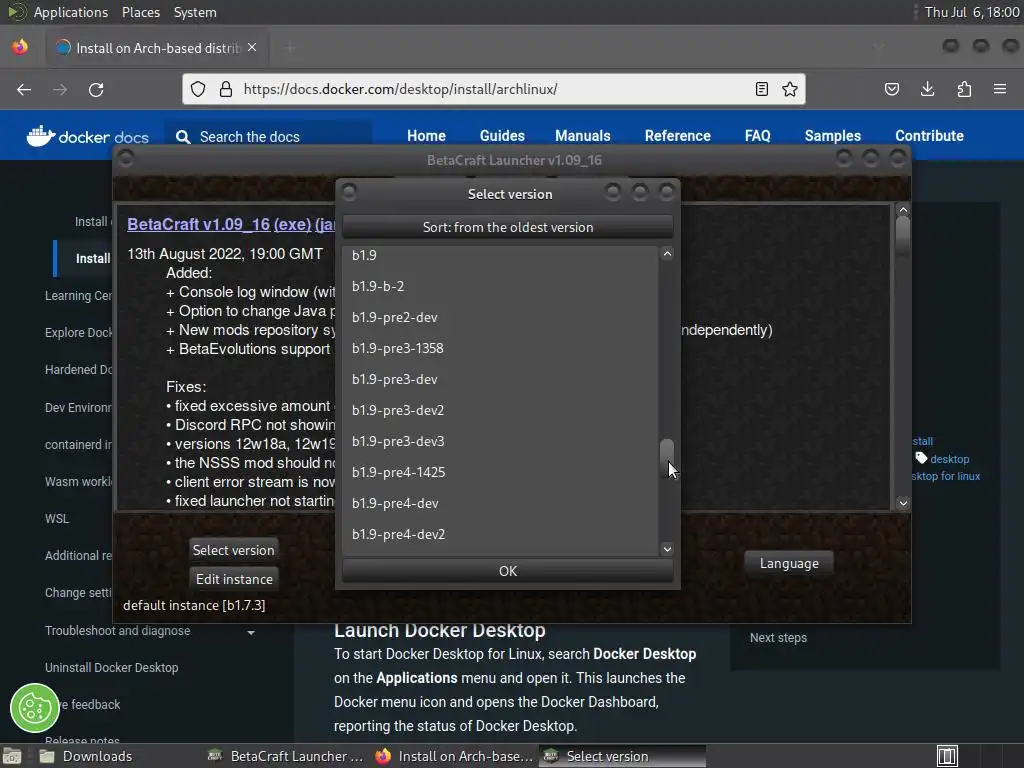Click the Firefox back arrow
The height and width of the screenshot is (768, 1024).
coord(24,89)
